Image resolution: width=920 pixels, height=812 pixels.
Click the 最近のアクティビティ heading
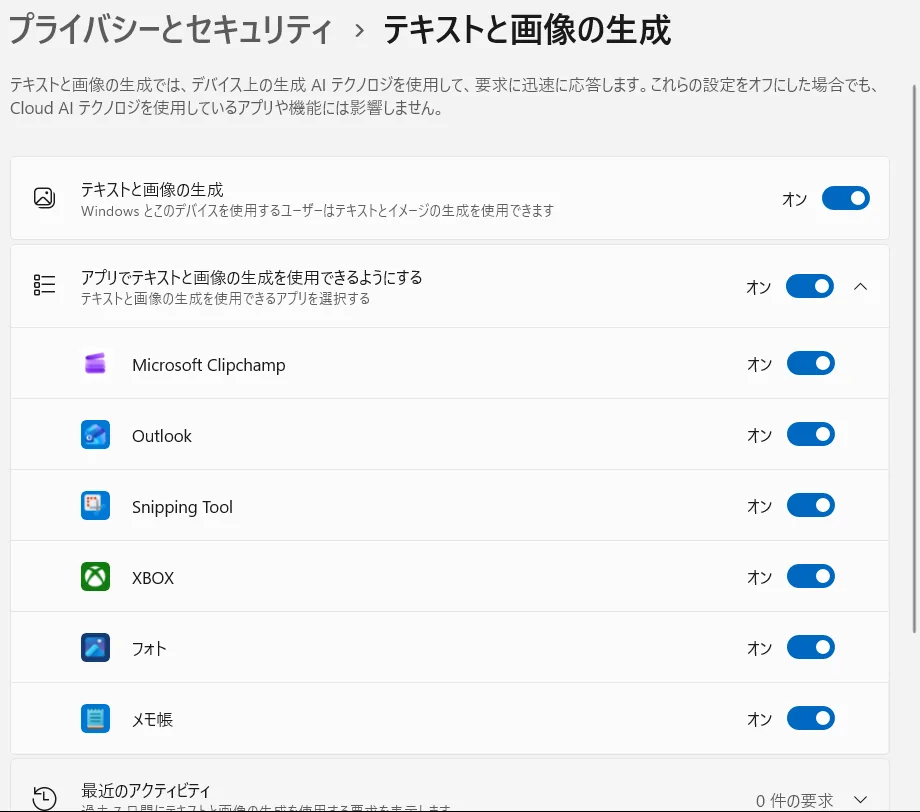point(146,791)
